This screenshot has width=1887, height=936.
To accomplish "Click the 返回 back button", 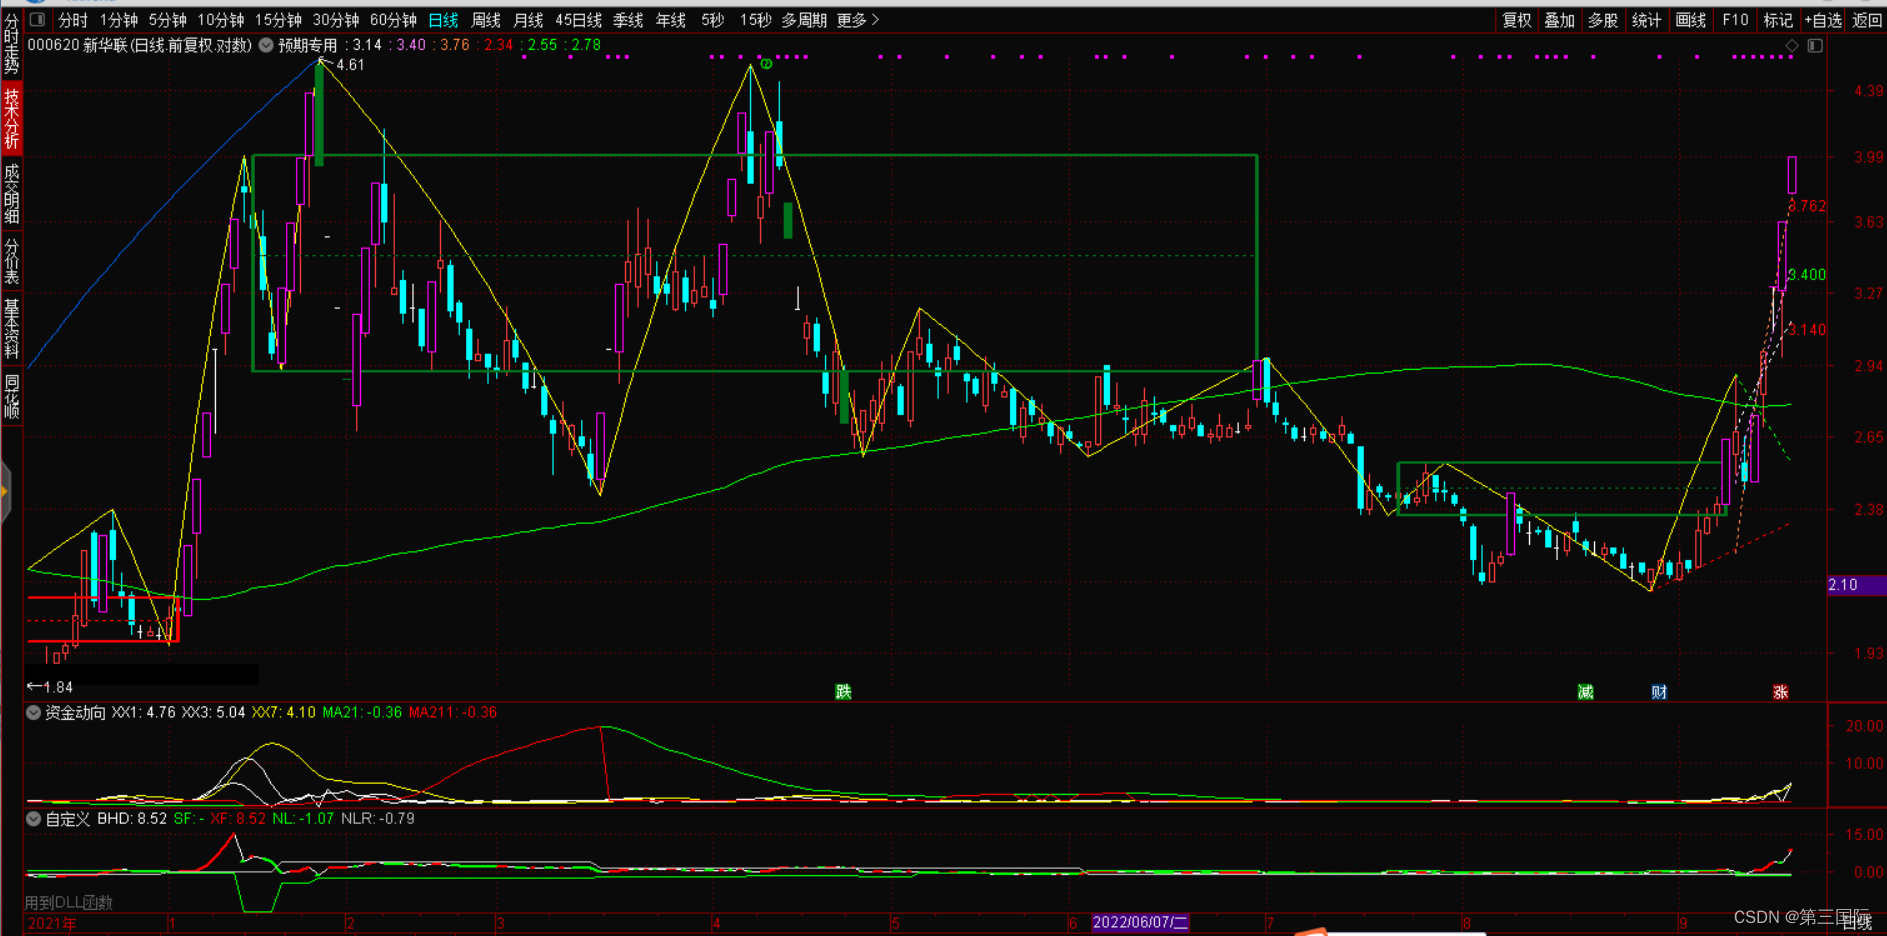I will [x=1867, y=19].
